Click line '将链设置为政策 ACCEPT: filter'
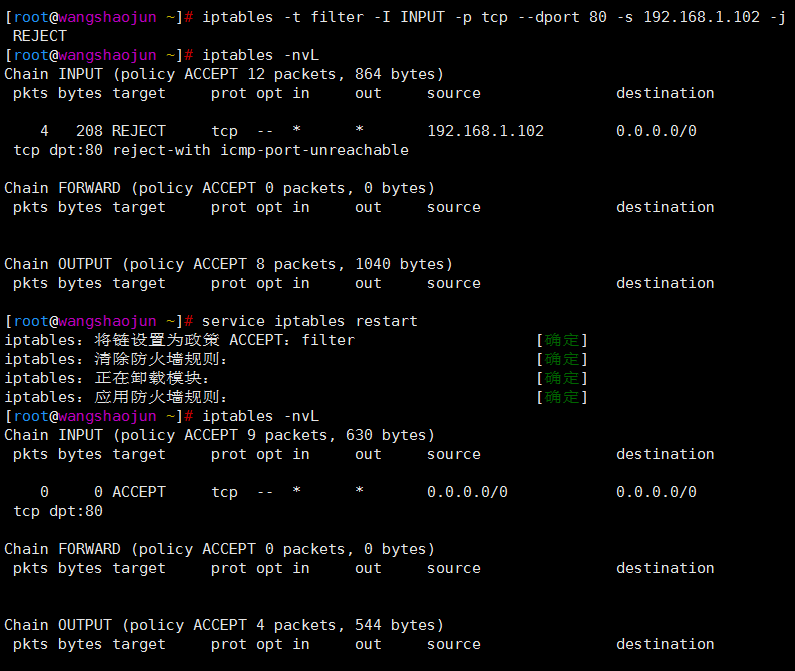Screen dimensions: 795x671 (x=224, y=340)
